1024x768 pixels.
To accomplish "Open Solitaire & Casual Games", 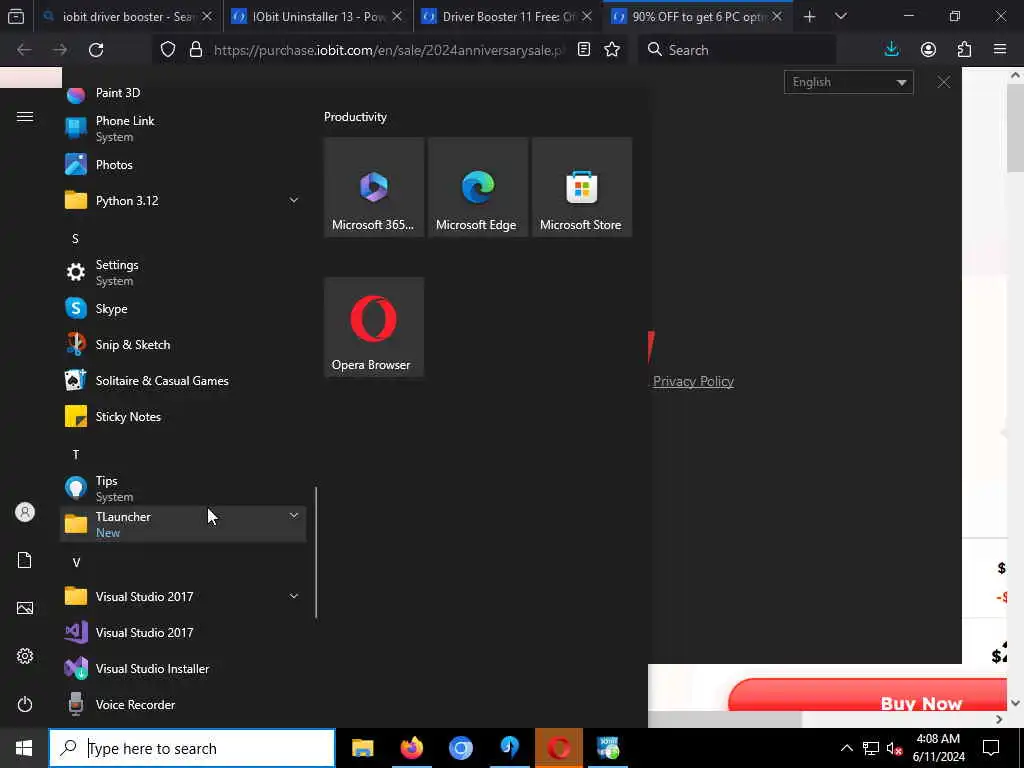I will tap(183, 380).
